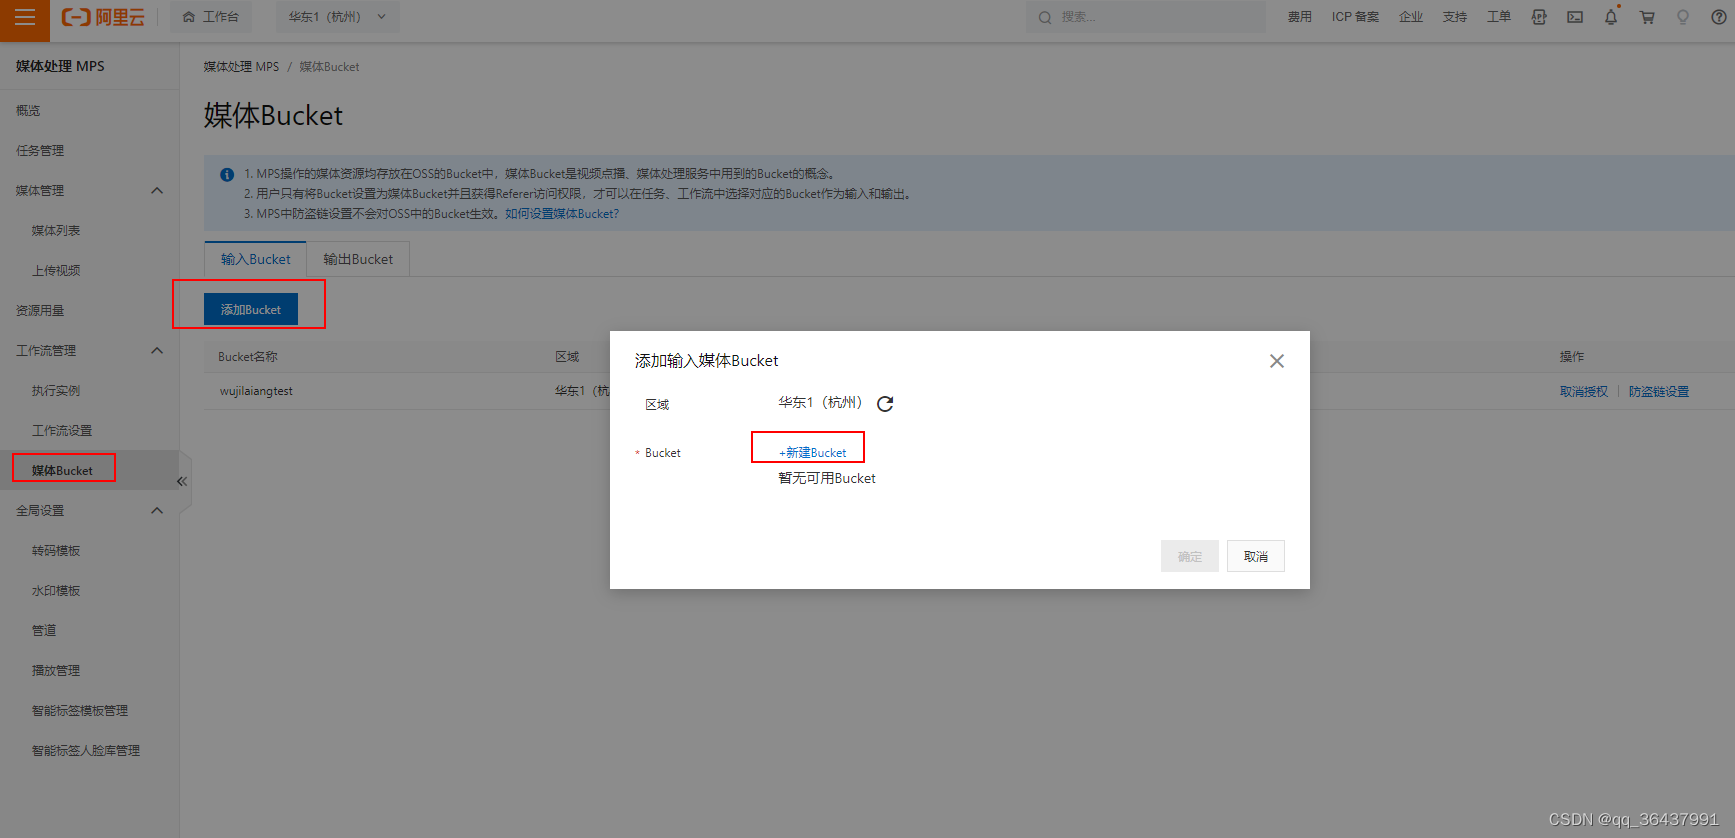The height and width of the screenshot is (838, 1735).
Task: Click the 媒体处理 MPS breadcrumb link
Action: click(241, 67)
